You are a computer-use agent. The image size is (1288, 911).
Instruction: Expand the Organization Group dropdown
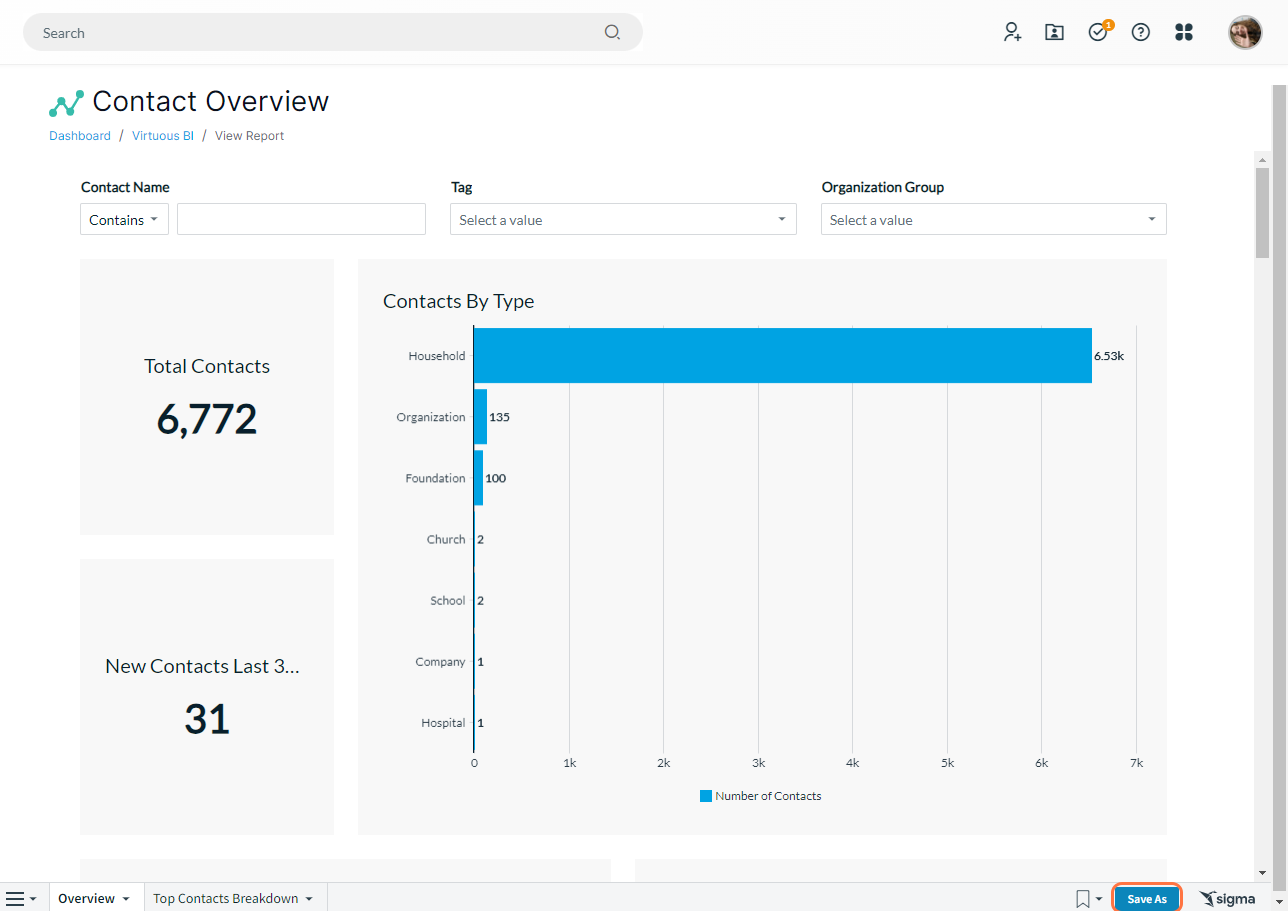(993, 220)
